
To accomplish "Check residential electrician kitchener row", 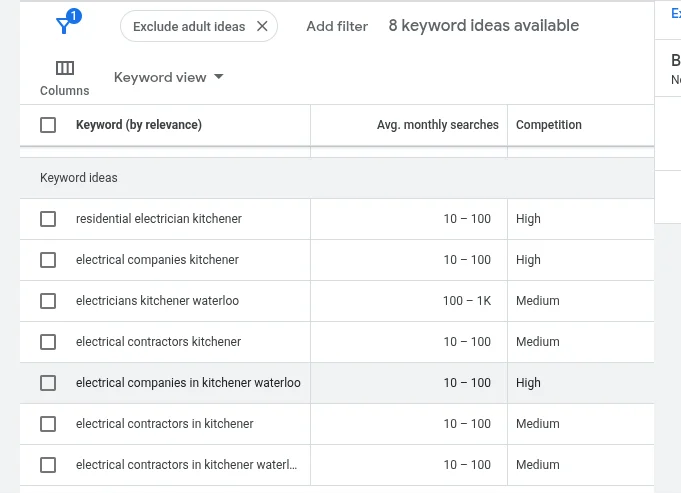I will [48, 219].
